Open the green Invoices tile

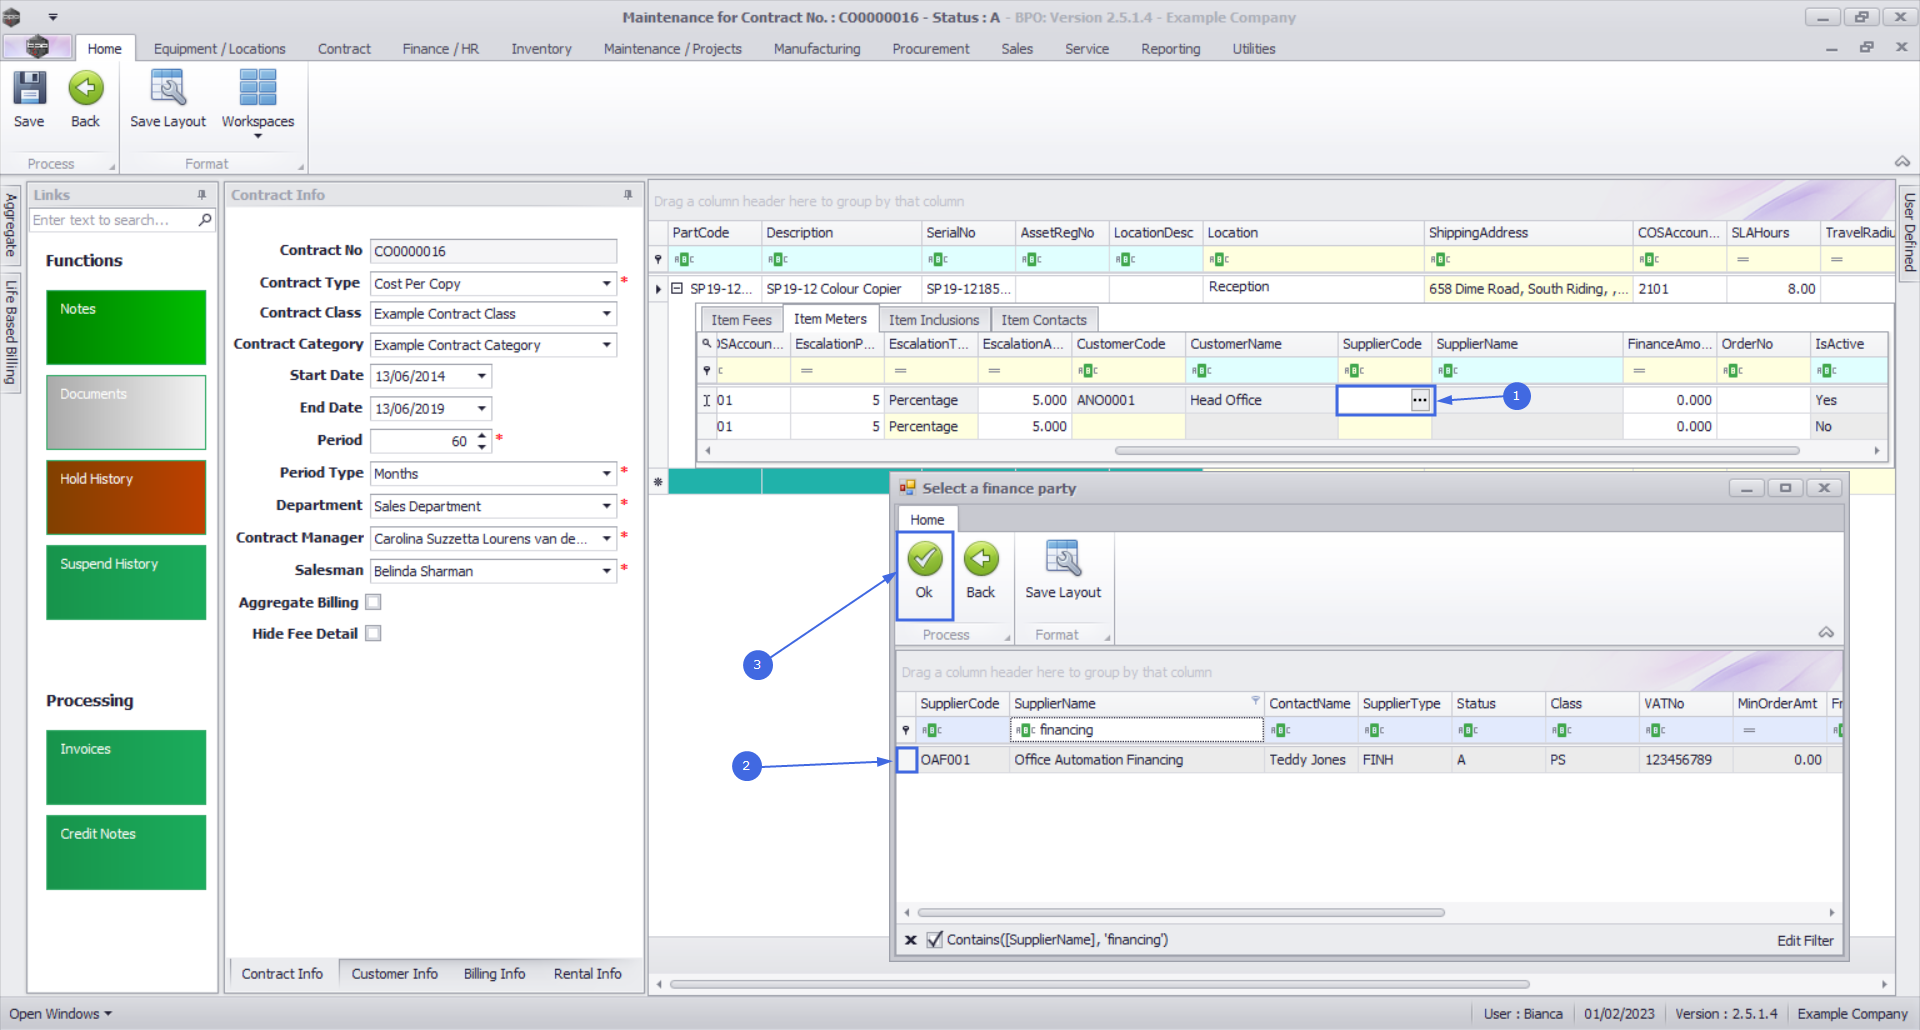[x=126, y=767]
